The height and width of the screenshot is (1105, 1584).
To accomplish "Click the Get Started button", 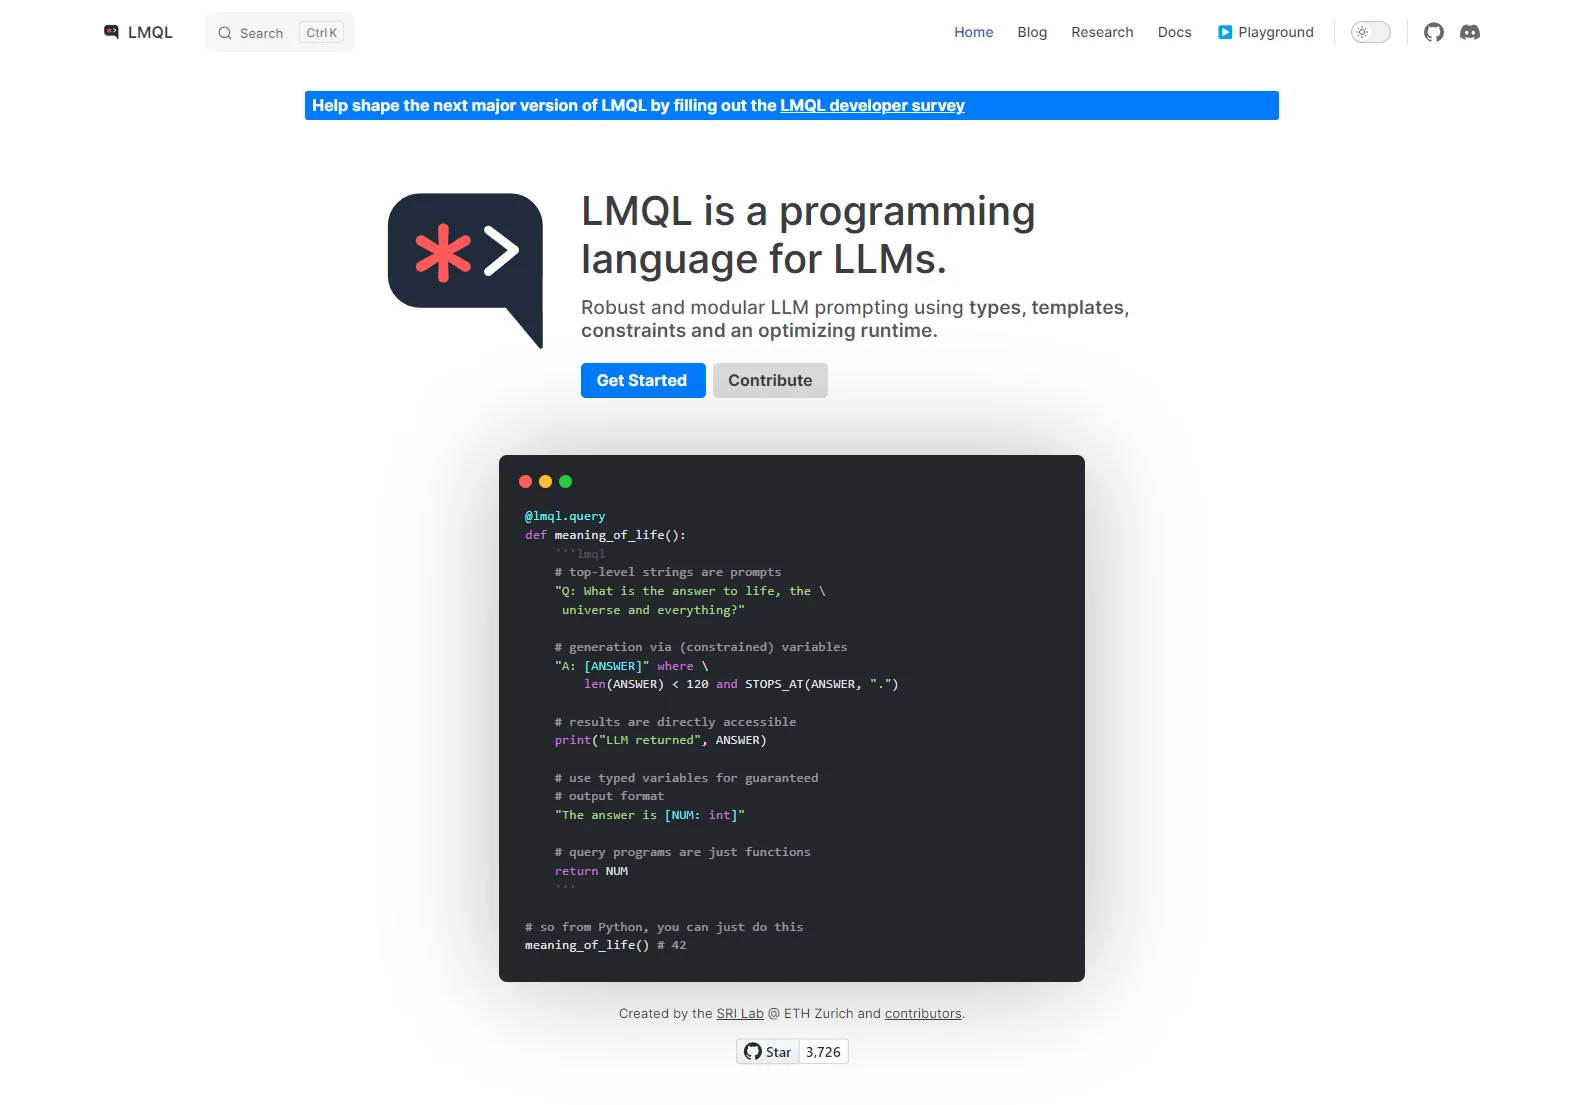I will click(643, 380).
